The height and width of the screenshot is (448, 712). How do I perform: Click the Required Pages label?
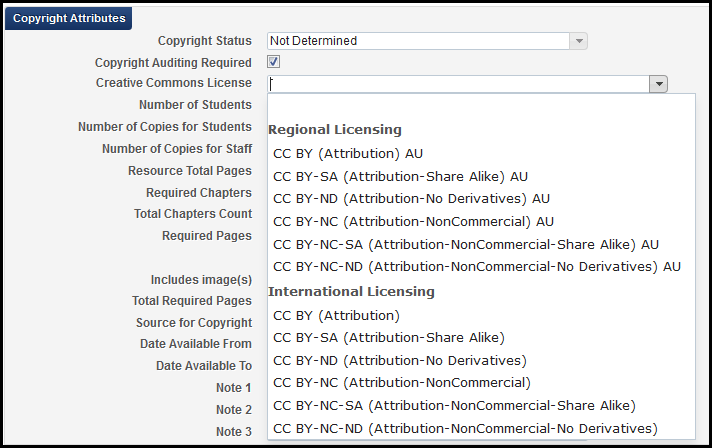coord(207,236)
